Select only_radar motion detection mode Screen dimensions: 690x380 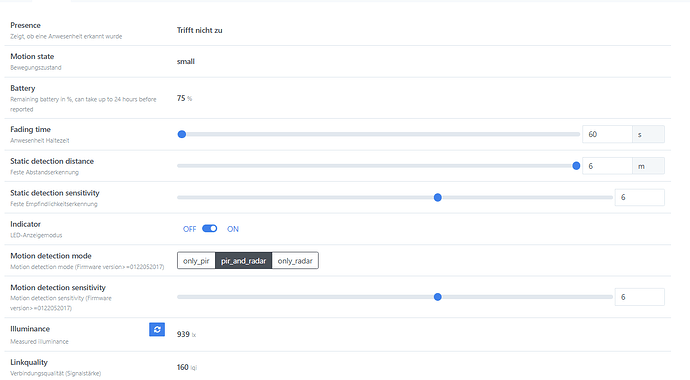pyautogui.click(x=295, y=260)
